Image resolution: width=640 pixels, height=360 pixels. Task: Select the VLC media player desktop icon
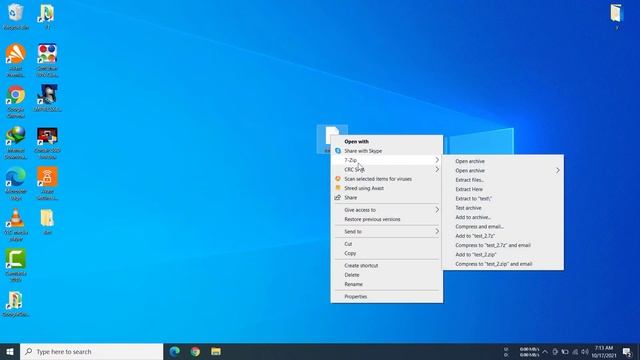tap(16, 224)
